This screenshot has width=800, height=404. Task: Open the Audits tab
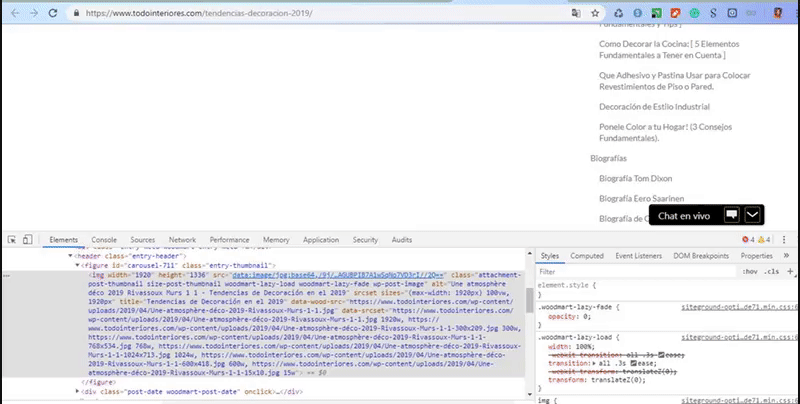402,240
